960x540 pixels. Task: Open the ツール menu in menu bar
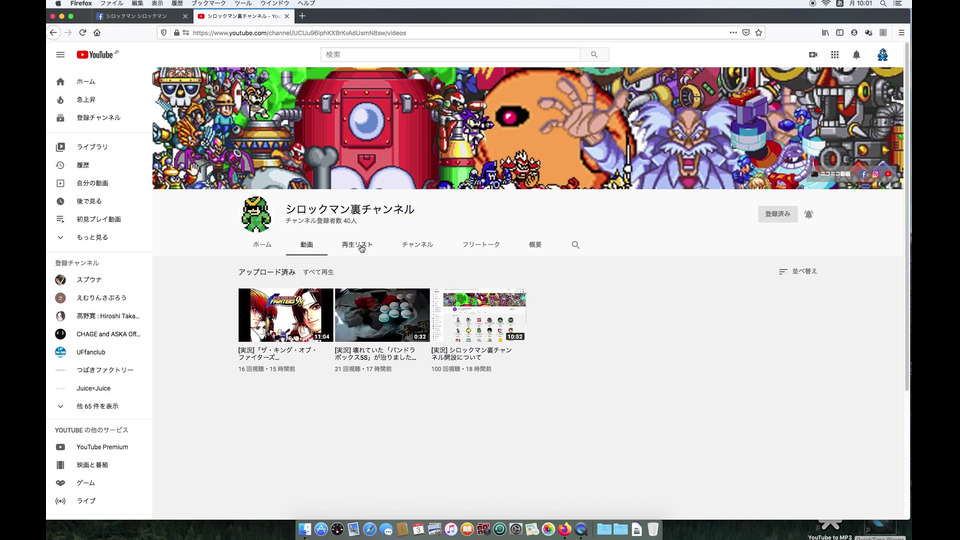243,4
